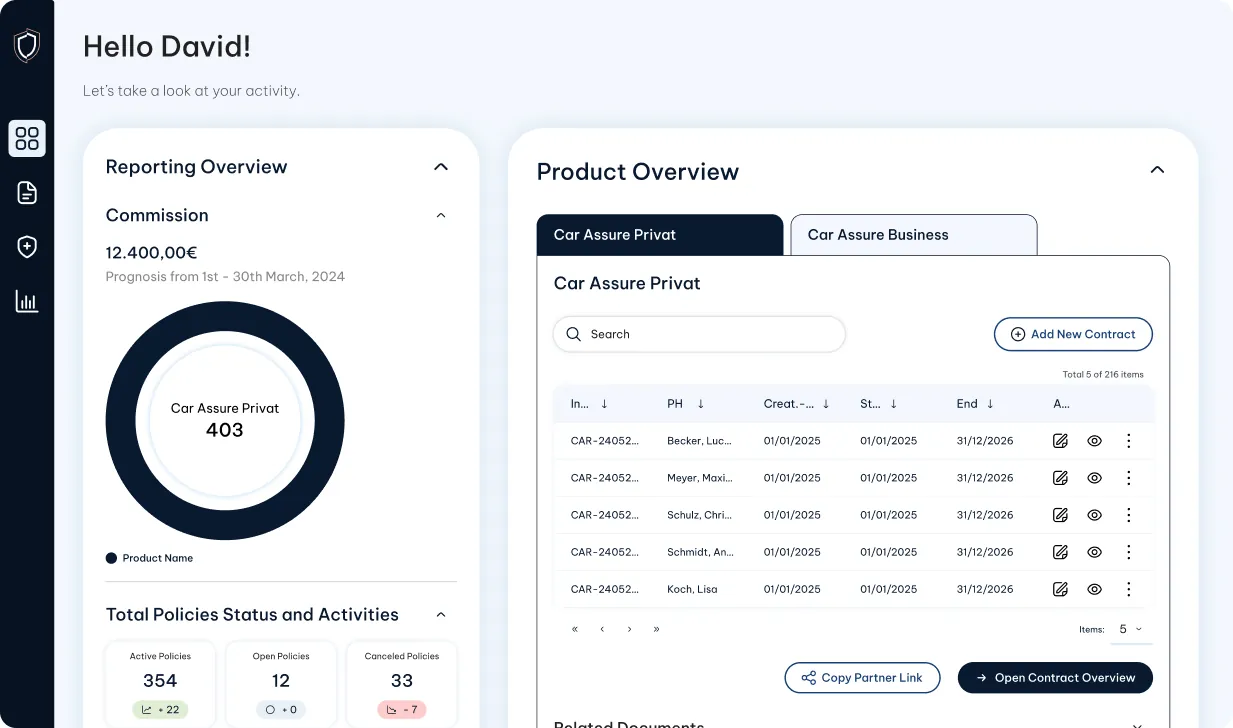This screenshot has height=728, width=1233.
Task: Open the Items per page dropdown
Action: coord(1131,629)
